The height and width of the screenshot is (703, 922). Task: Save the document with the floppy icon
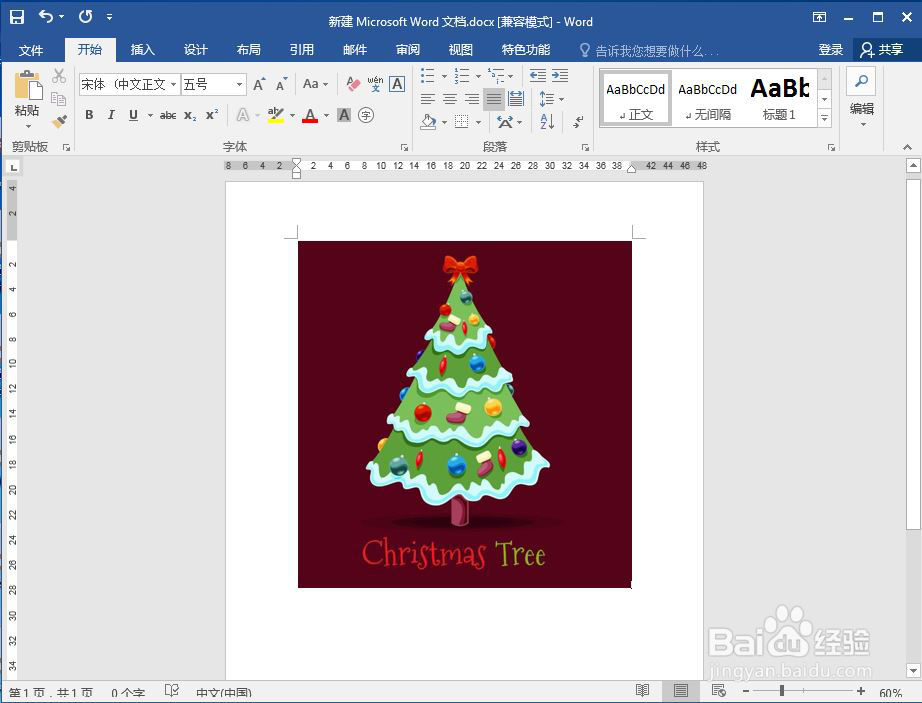17,17
